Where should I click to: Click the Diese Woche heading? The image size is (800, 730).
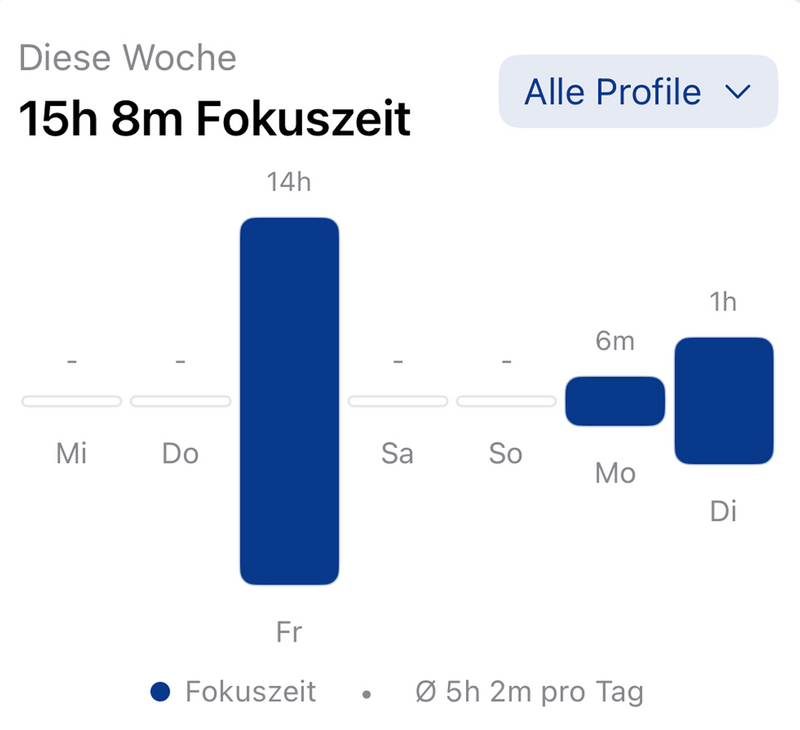(x=129, y=58)
